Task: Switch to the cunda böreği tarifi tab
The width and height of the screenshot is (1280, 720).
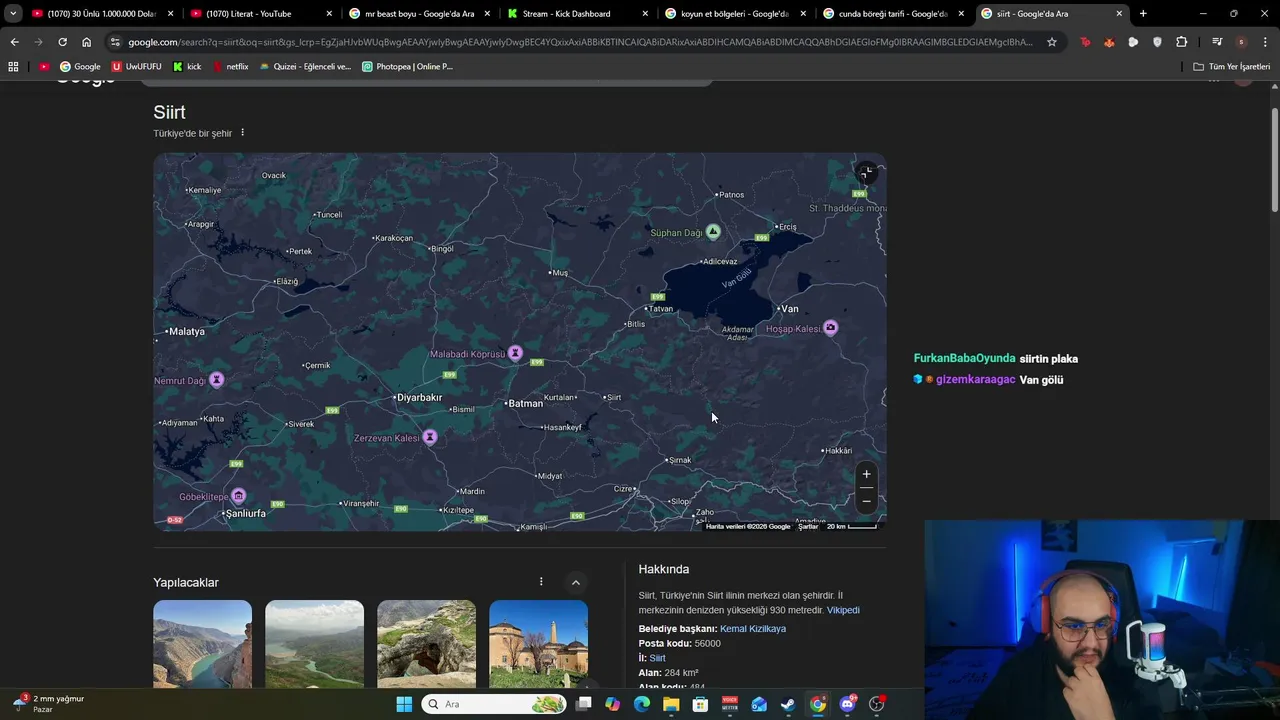Action: 893,14
